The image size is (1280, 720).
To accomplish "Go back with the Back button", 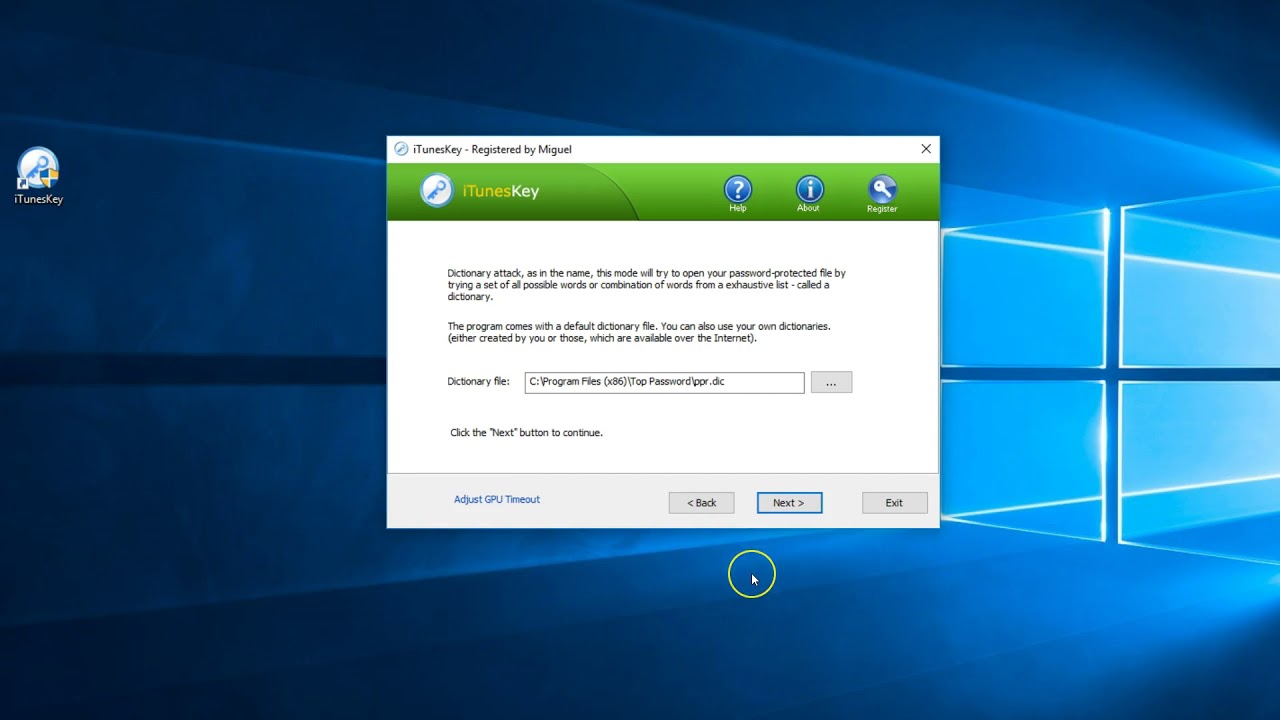I will (701, 503).
